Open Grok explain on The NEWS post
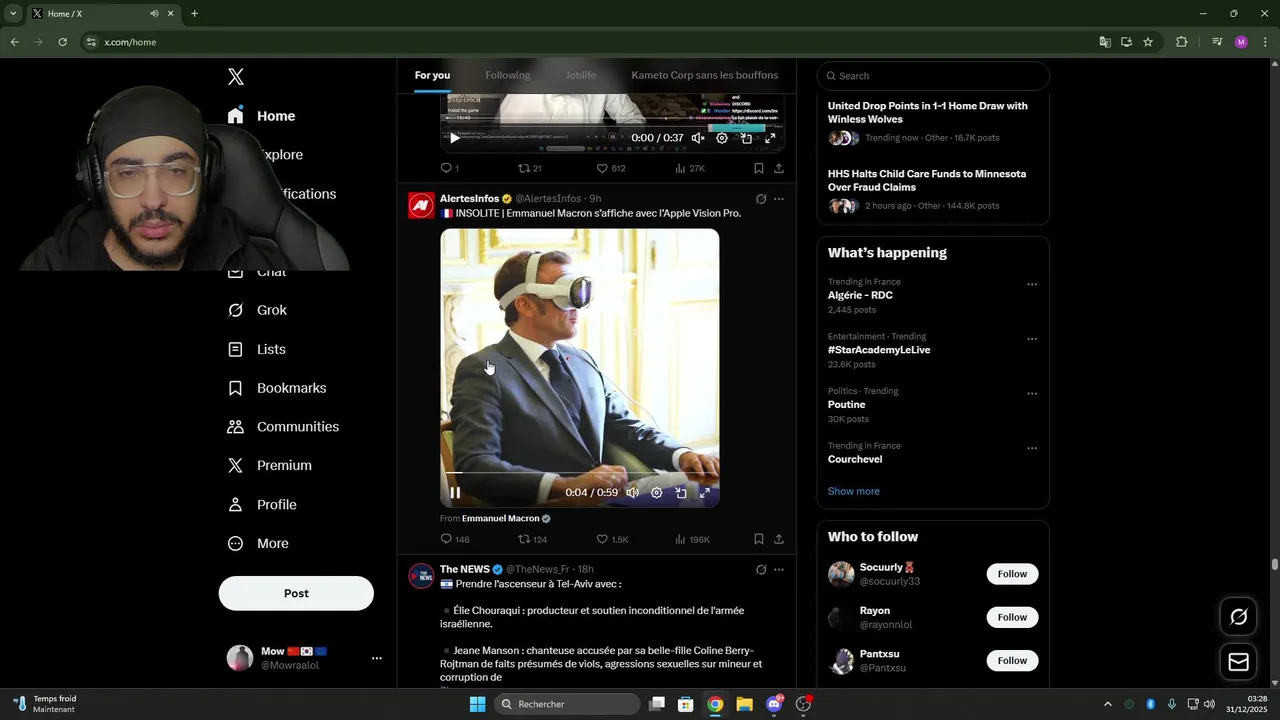This screenshot has height=720, width=1280. pyautogui.click(x=761, y=570)
